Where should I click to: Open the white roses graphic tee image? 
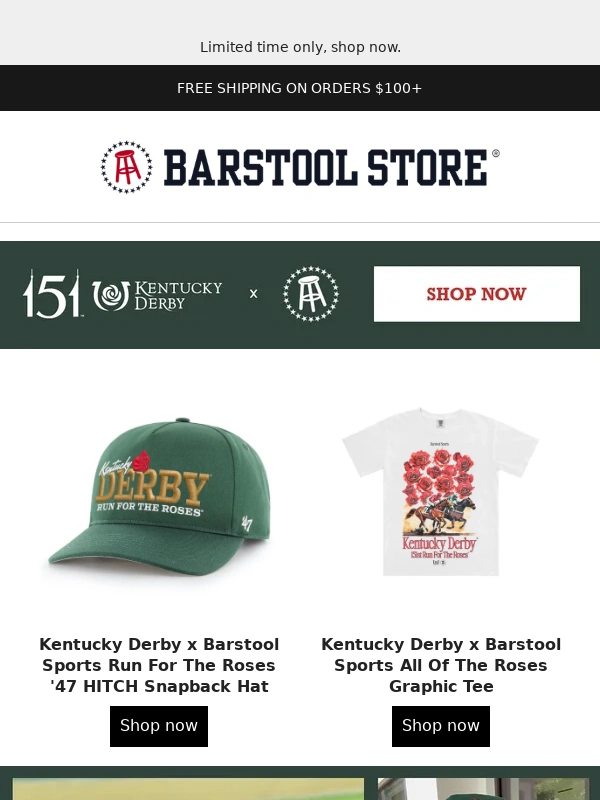coord(441,492)
